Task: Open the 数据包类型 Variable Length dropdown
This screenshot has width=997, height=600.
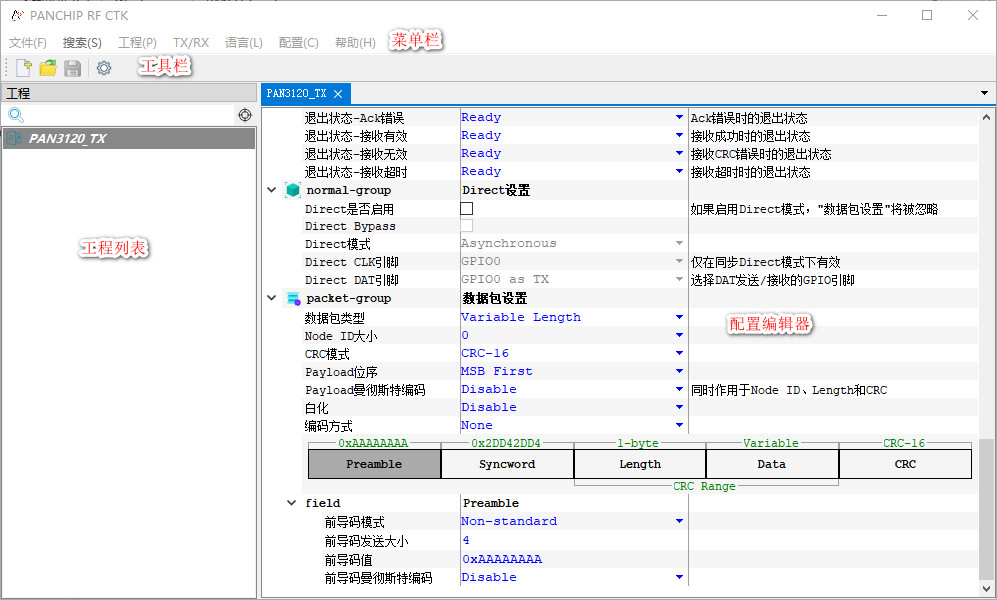Action: point(679,317)
